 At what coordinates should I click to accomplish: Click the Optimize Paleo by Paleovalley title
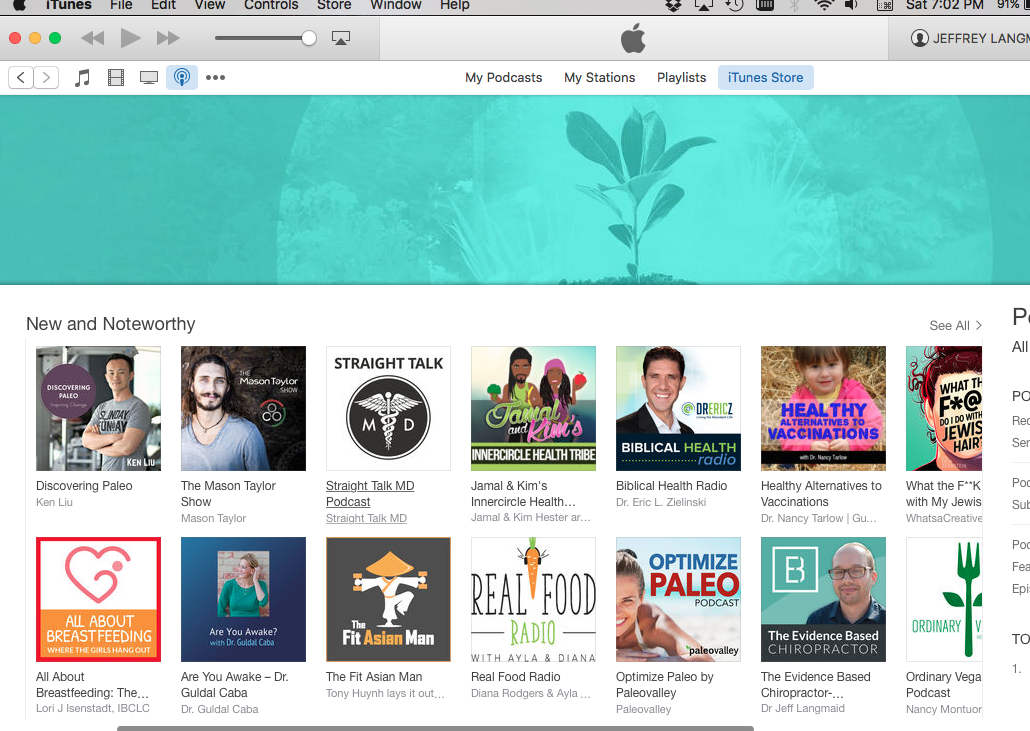point(665,684)
